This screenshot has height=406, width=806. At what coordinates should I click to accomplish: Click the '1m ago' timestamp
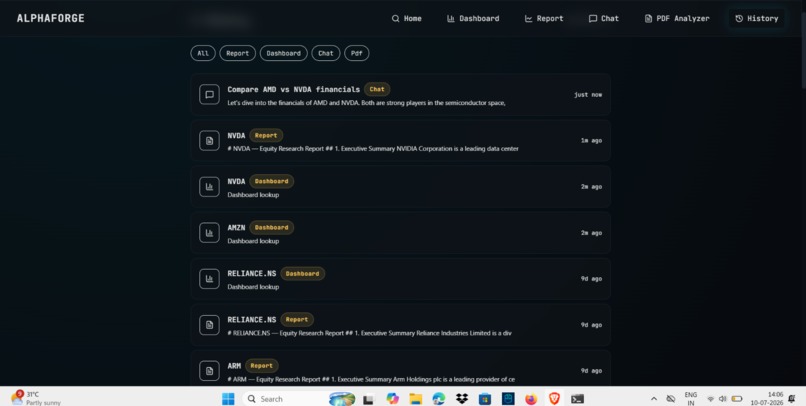591,140
